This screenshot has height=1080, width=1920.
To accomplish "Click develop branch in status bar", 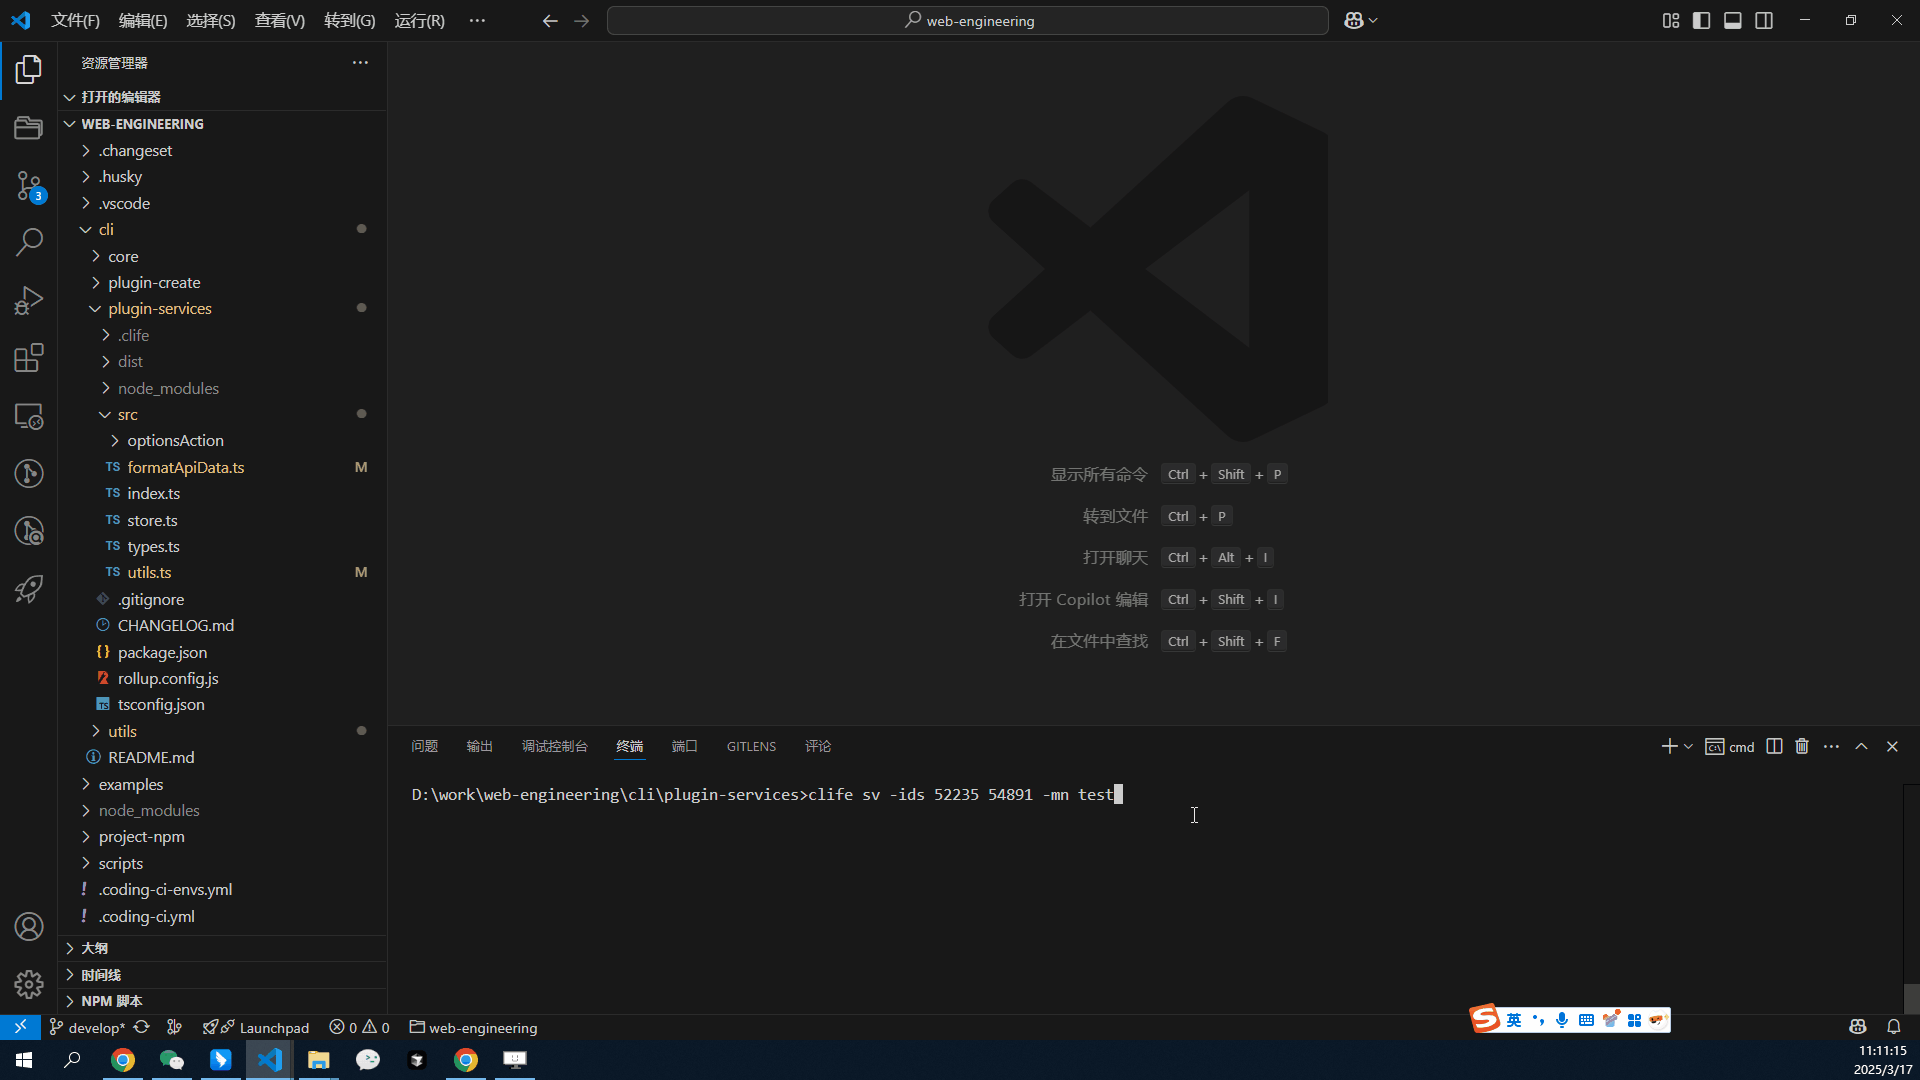I will pyautogui.click(x=95, y=1027).
